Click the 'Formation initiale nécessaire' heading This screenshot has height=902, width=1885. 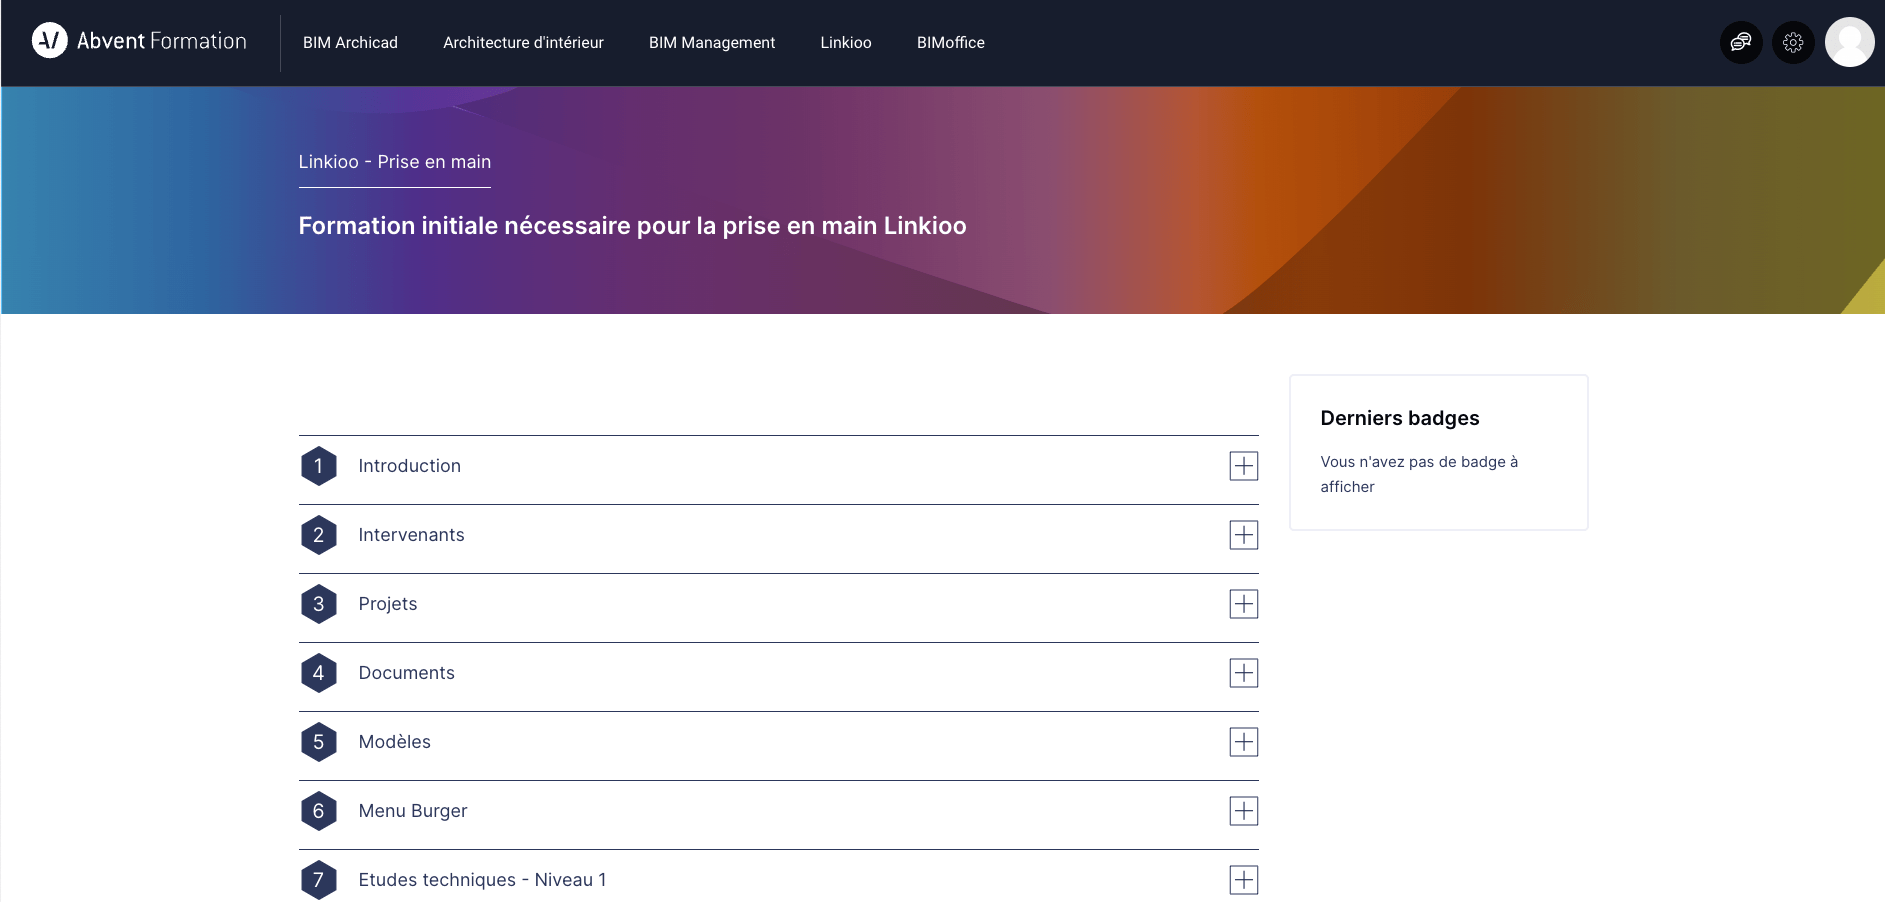(633, 226)
